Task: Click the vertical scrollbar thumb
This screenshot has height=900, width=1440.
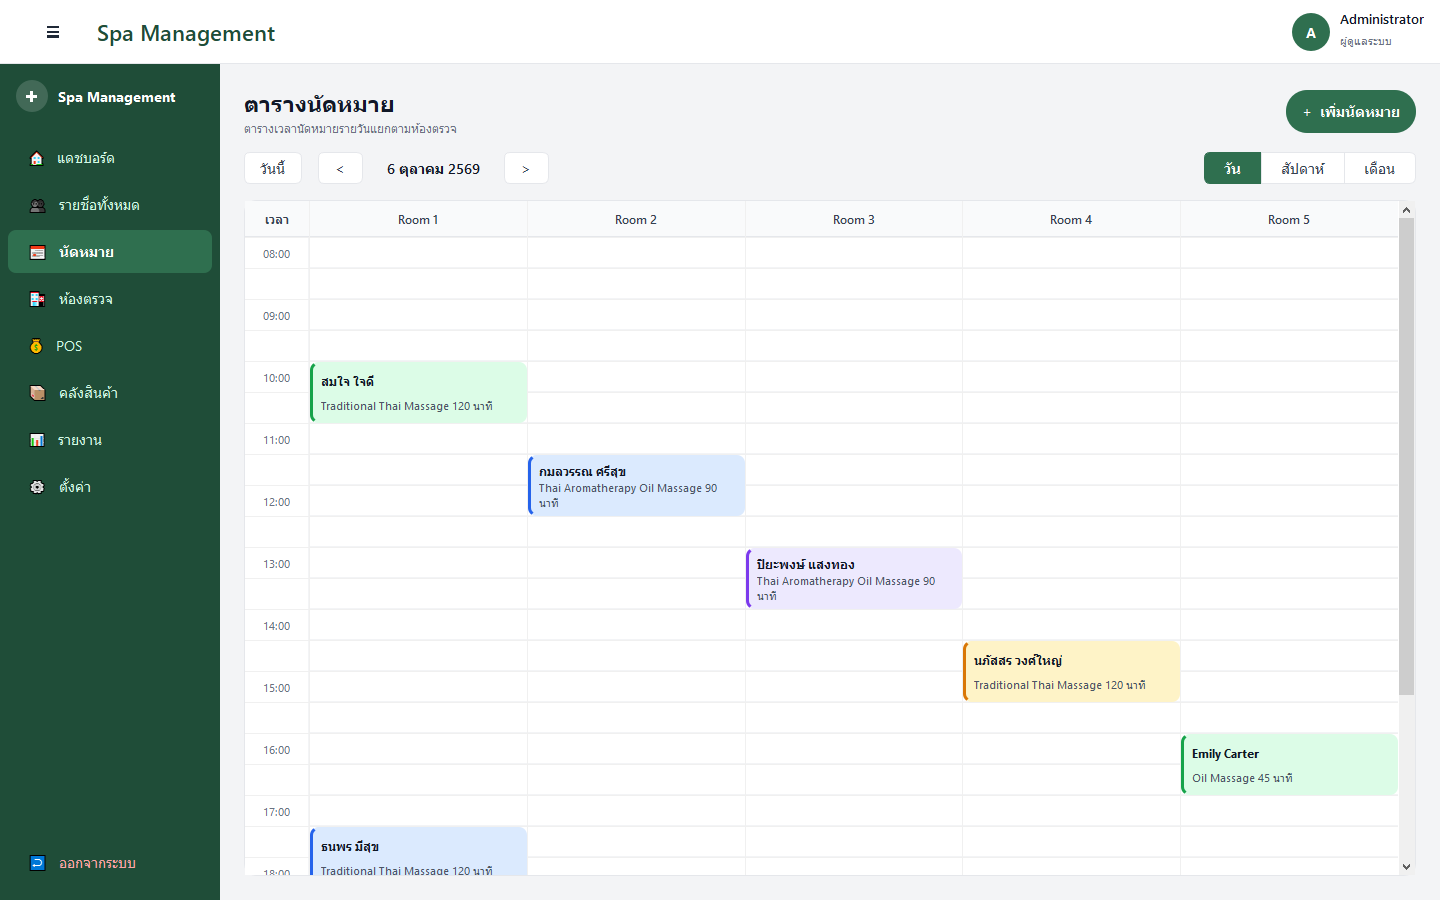Action: (x=1407, y=456)
